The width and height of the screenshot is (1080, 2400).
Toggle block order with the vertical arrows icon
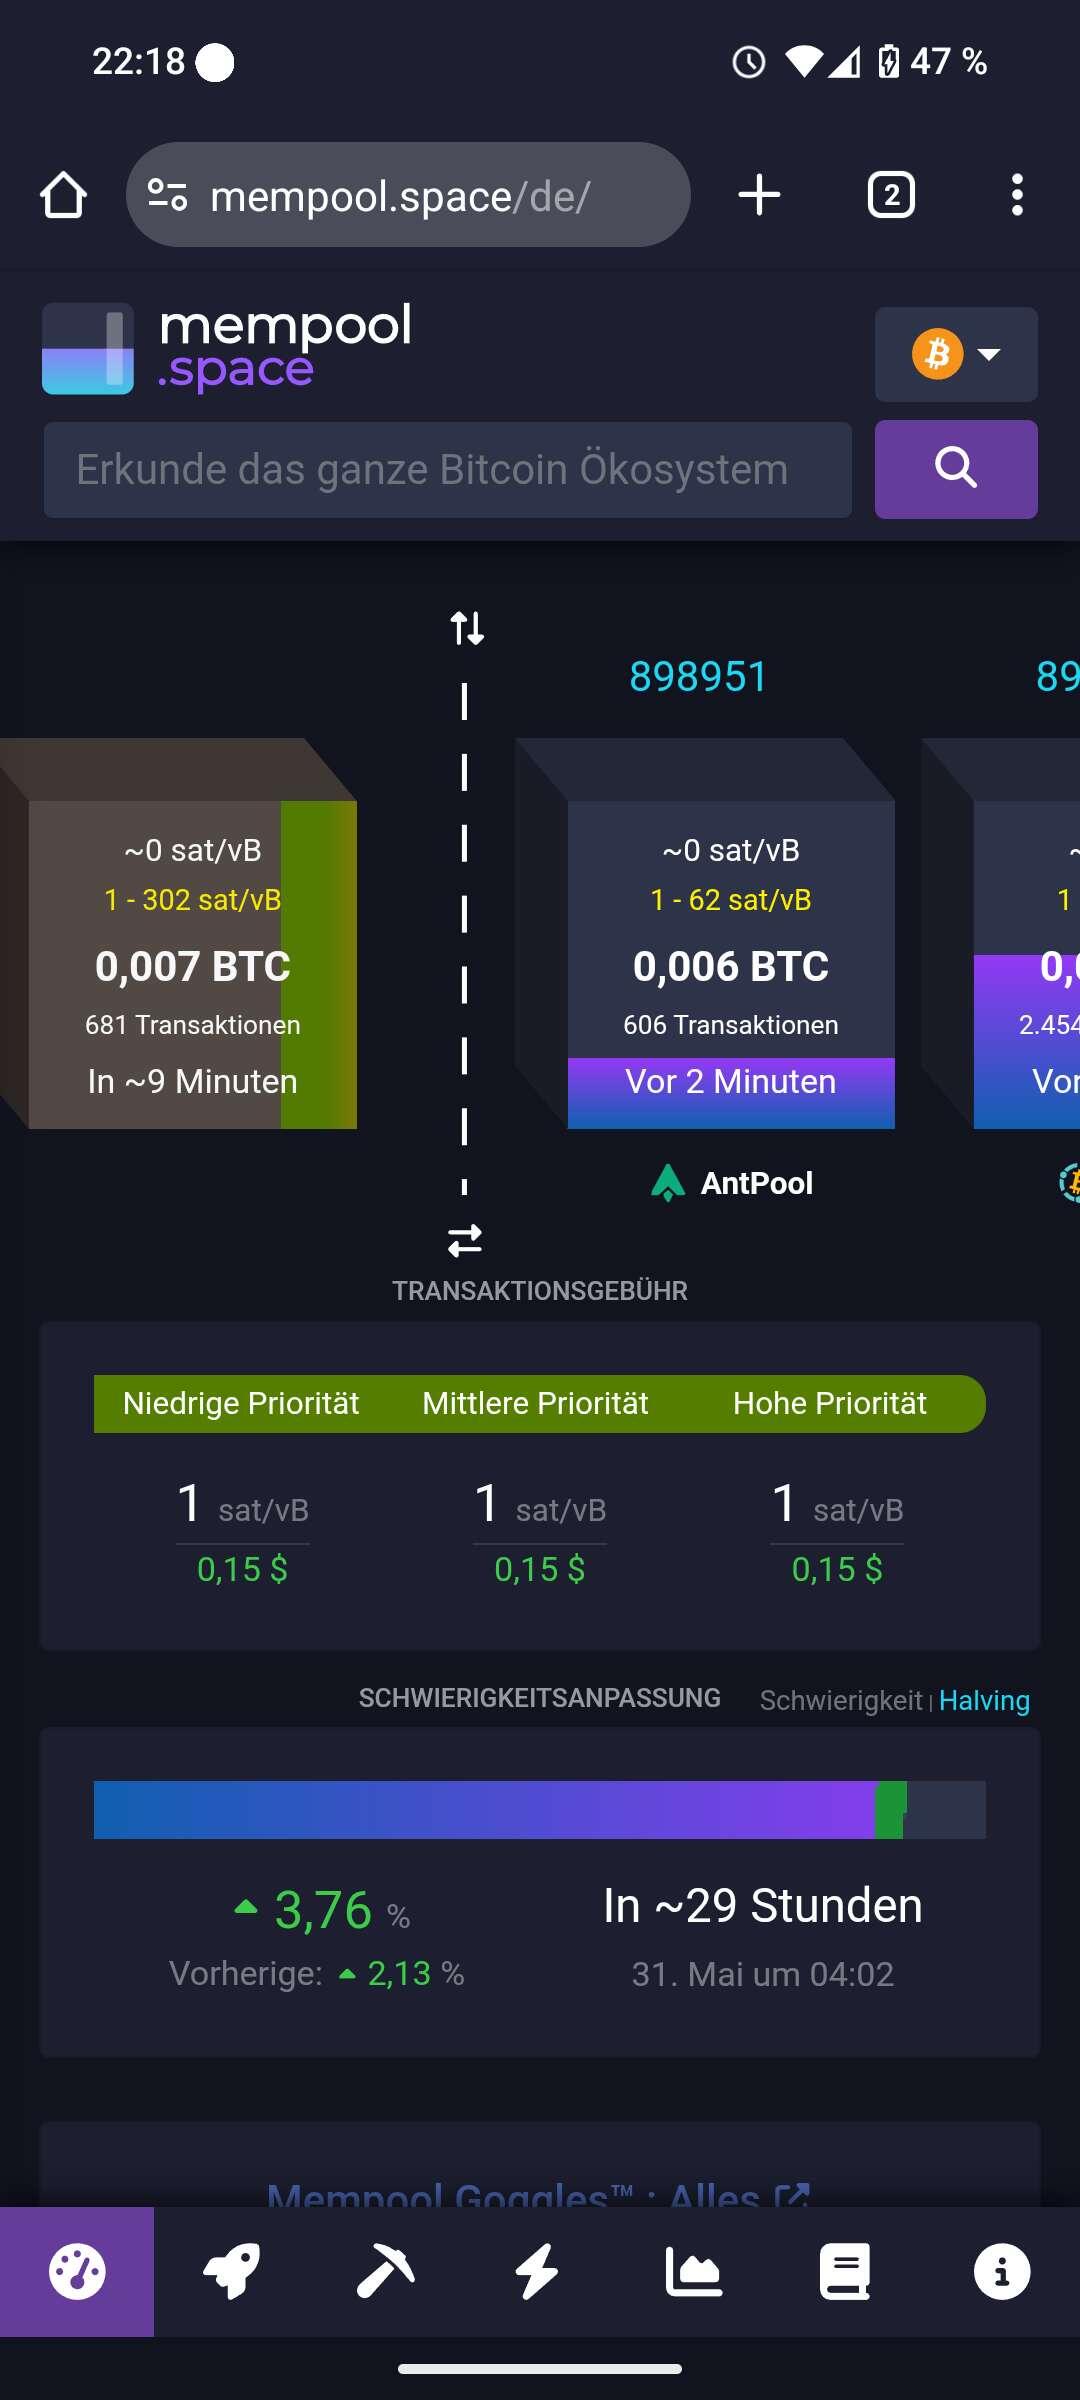[466, 628]
